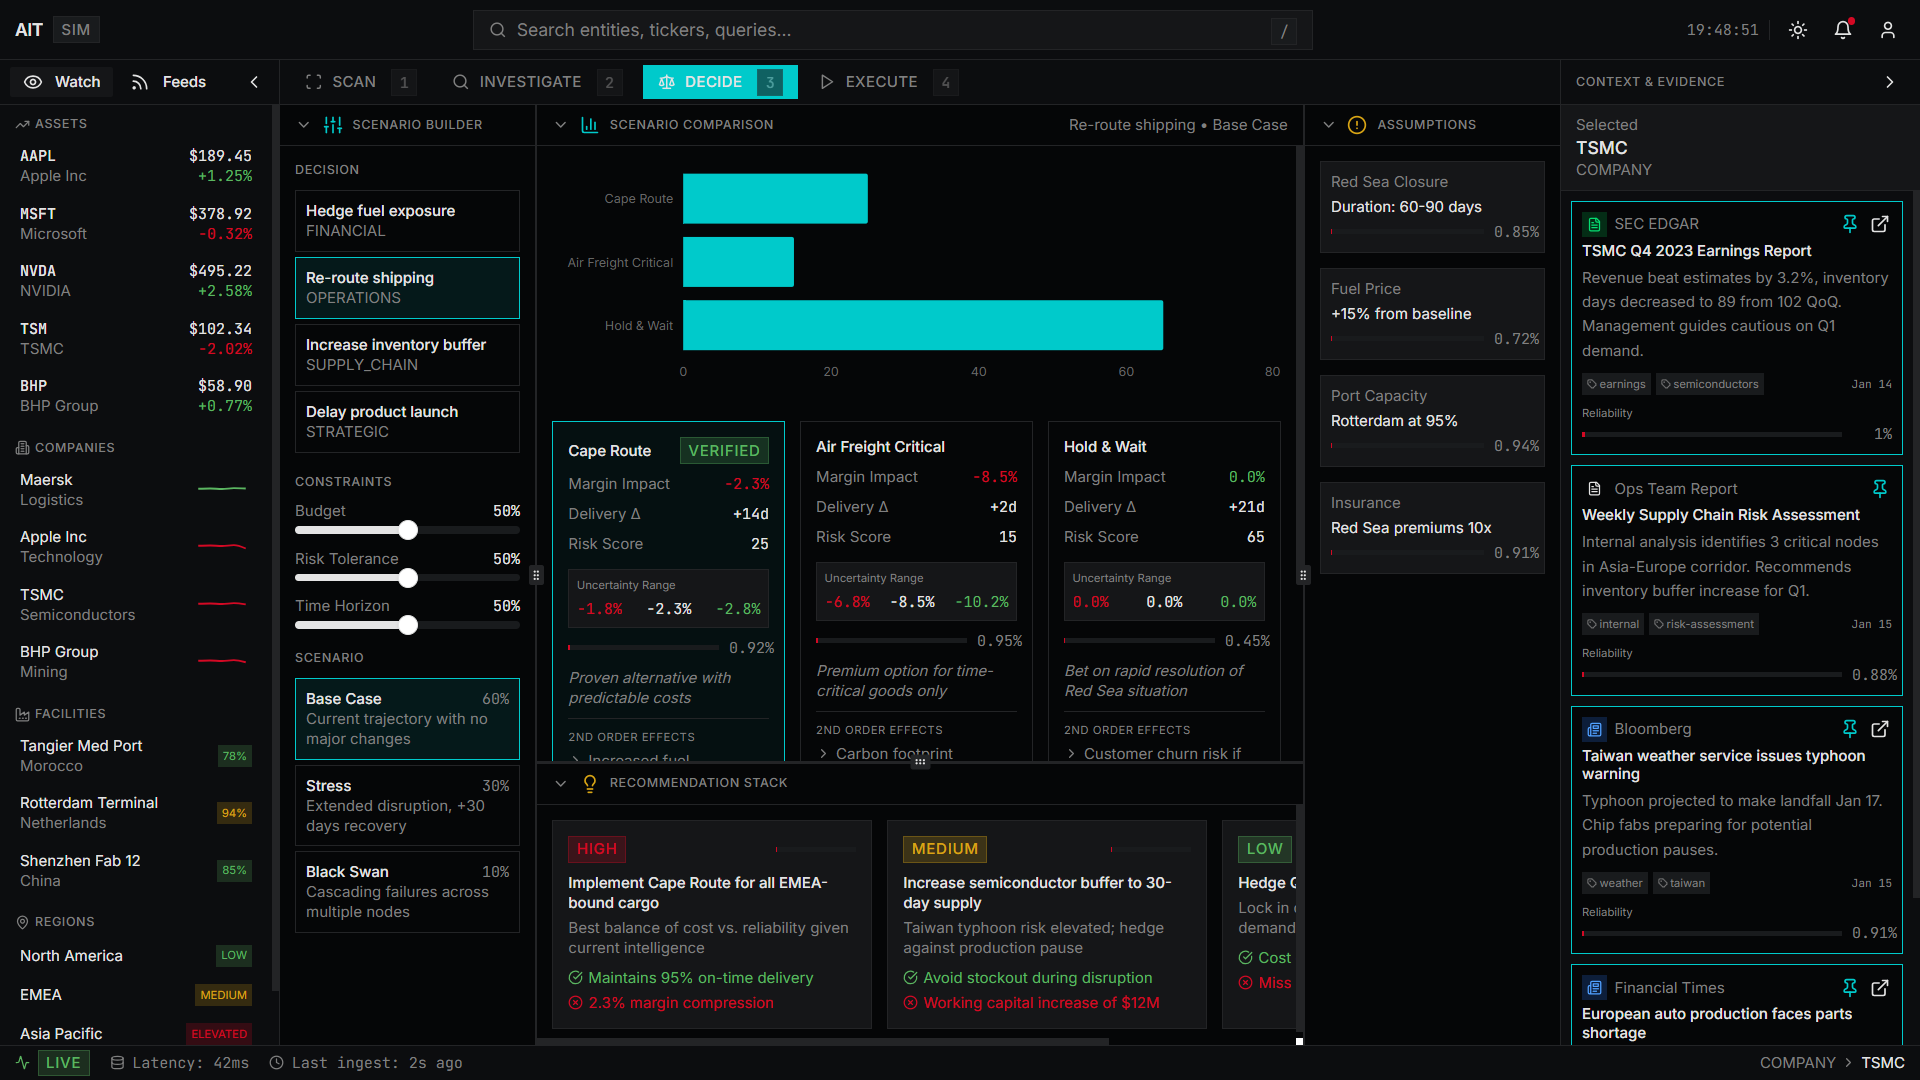Open the Cape Route scenario card
This screenshot has width=1920, height=1080.
pyautogui.click(x=668, y=591)
